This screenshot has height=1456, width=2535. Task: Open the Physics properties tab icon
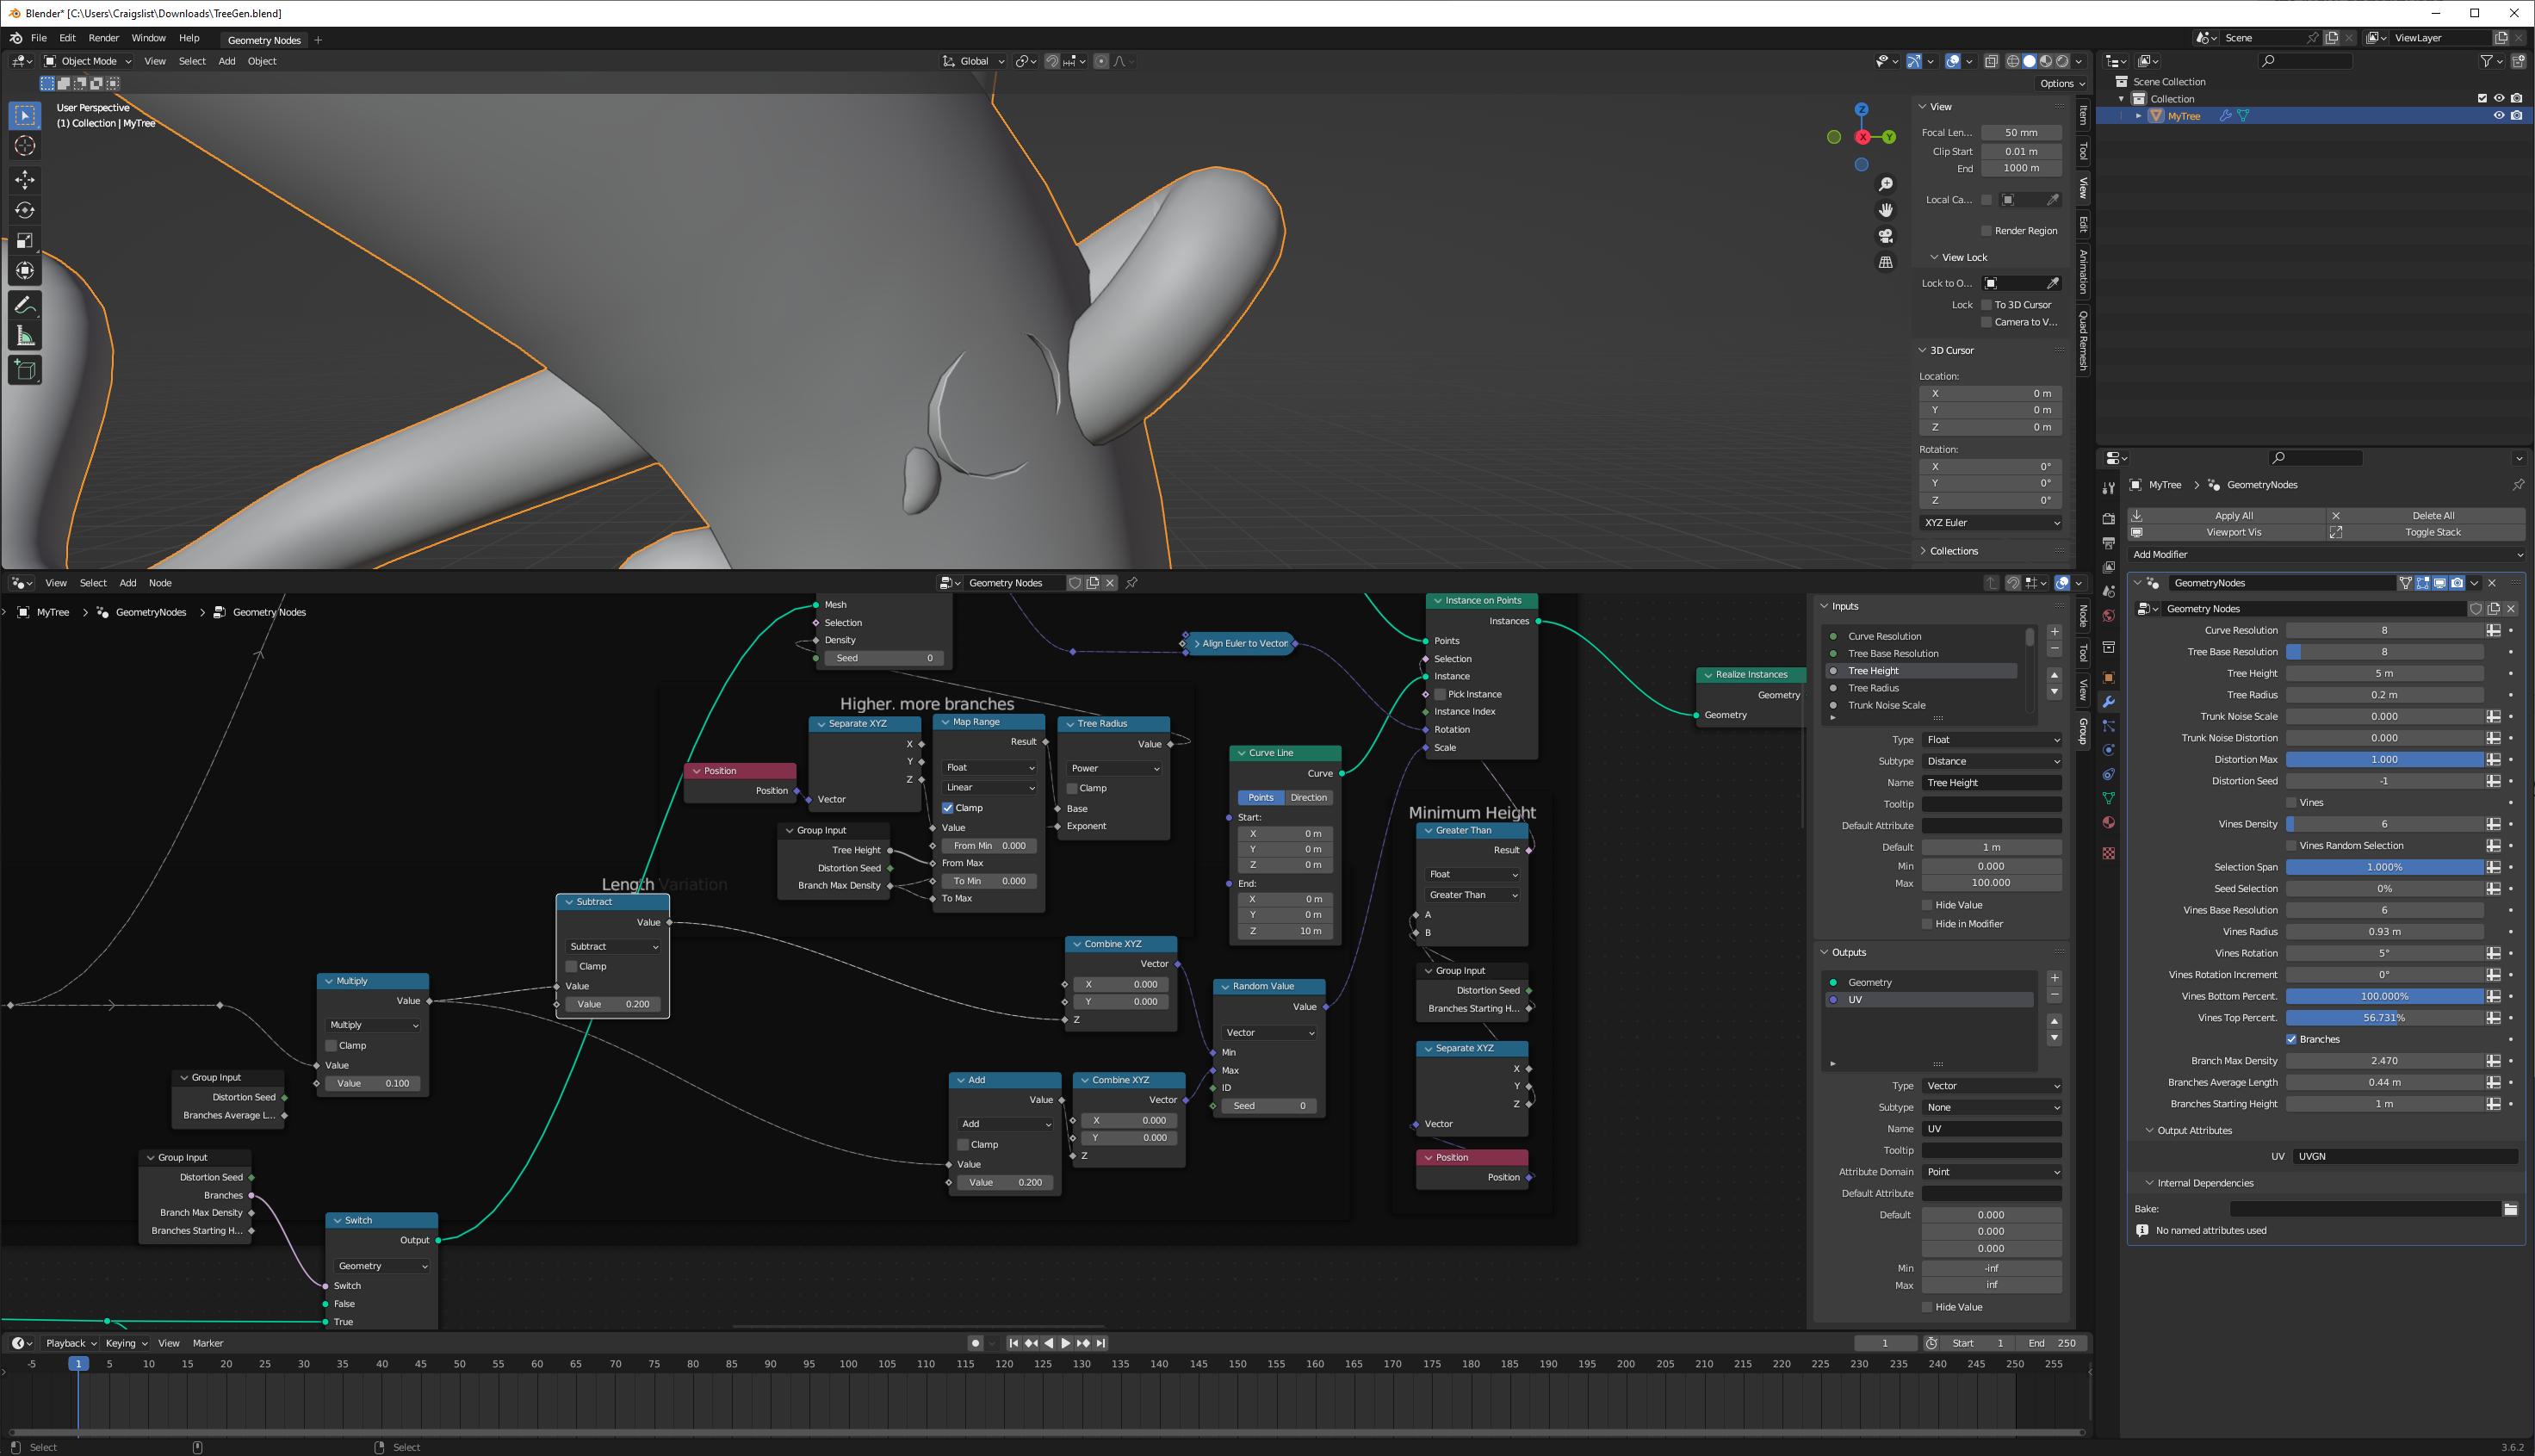[x=2108, y=750]
